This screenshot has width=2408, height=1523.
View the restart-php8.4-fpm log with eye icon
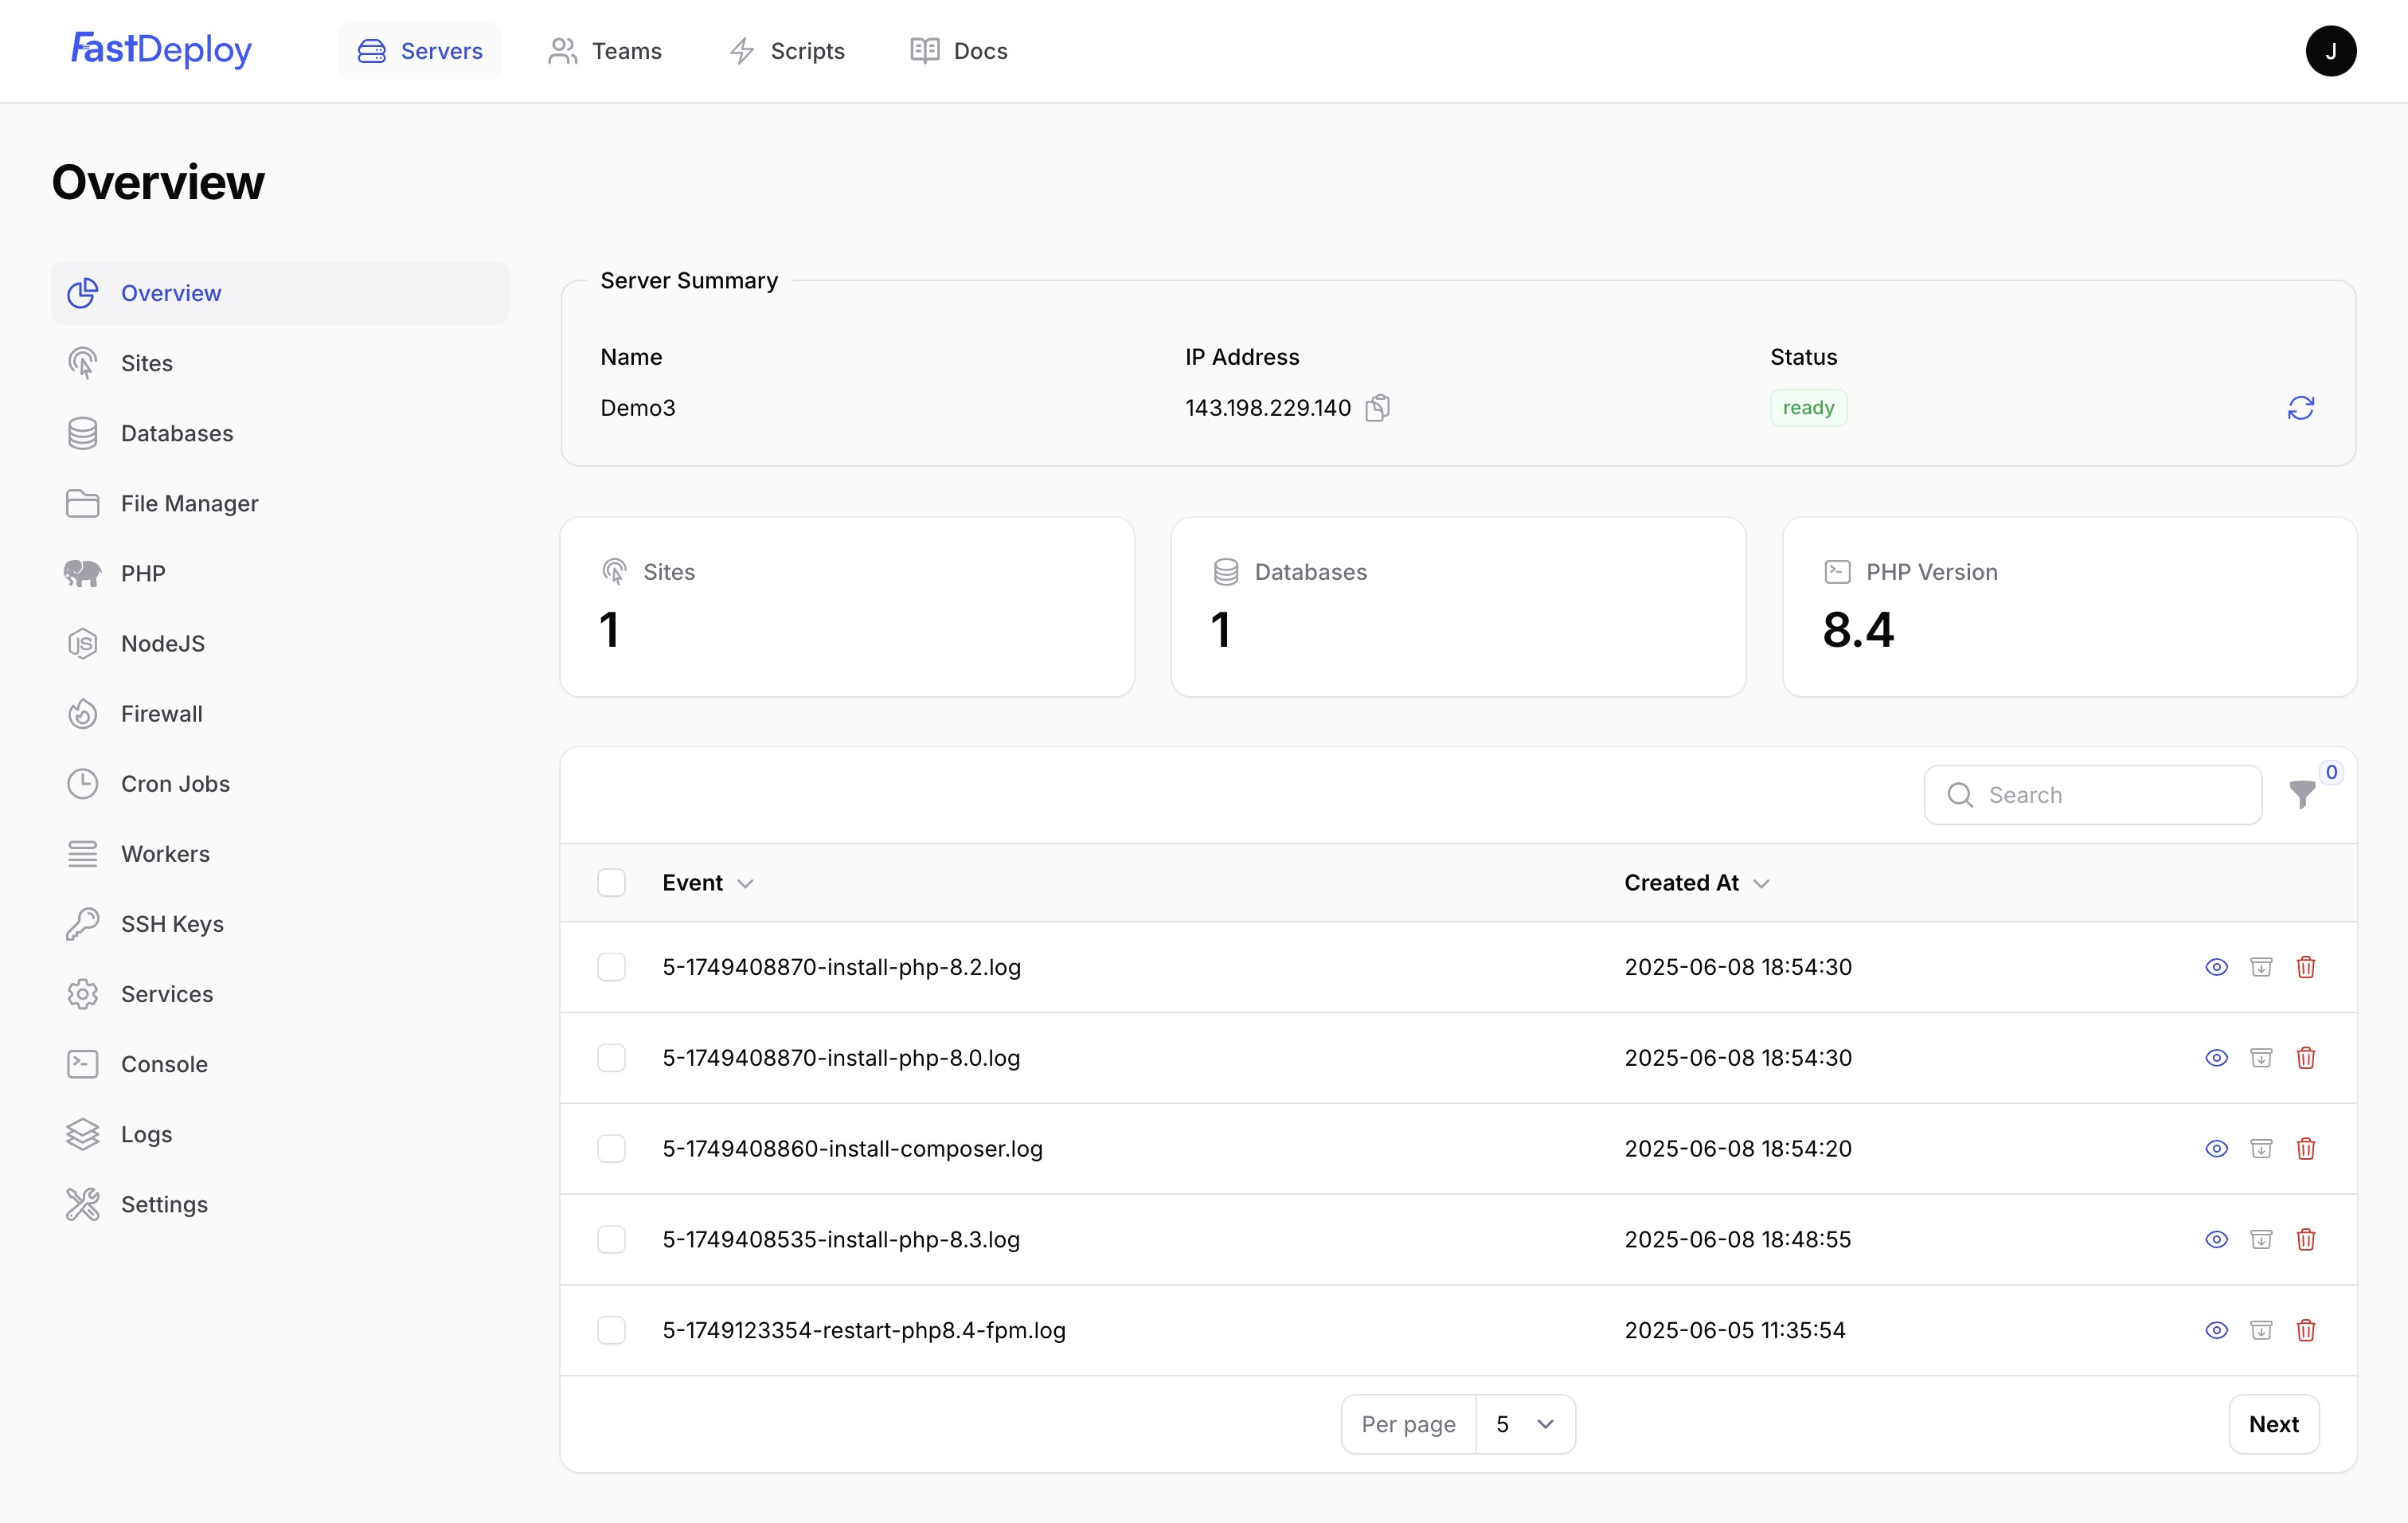pos(2217,1330)
